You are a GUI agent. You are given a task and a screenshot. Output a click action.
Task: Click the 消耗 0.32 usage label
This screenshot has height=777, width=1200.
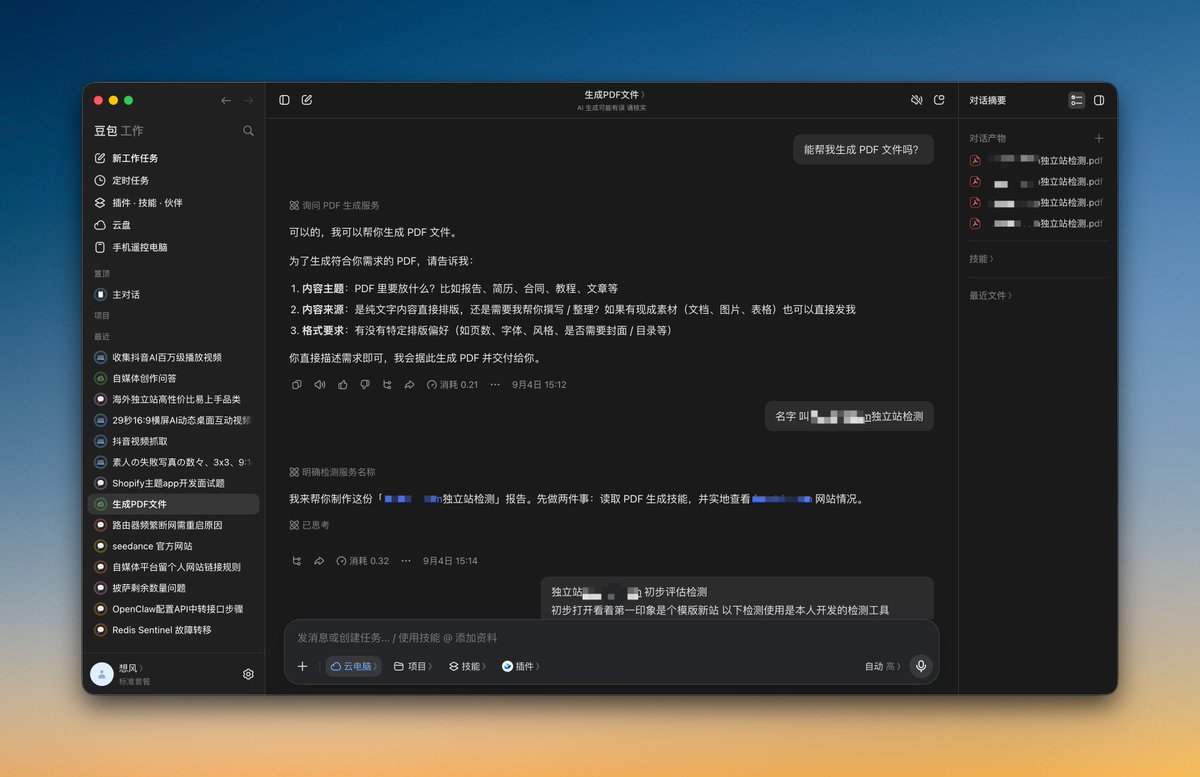[x=363, y=561]
